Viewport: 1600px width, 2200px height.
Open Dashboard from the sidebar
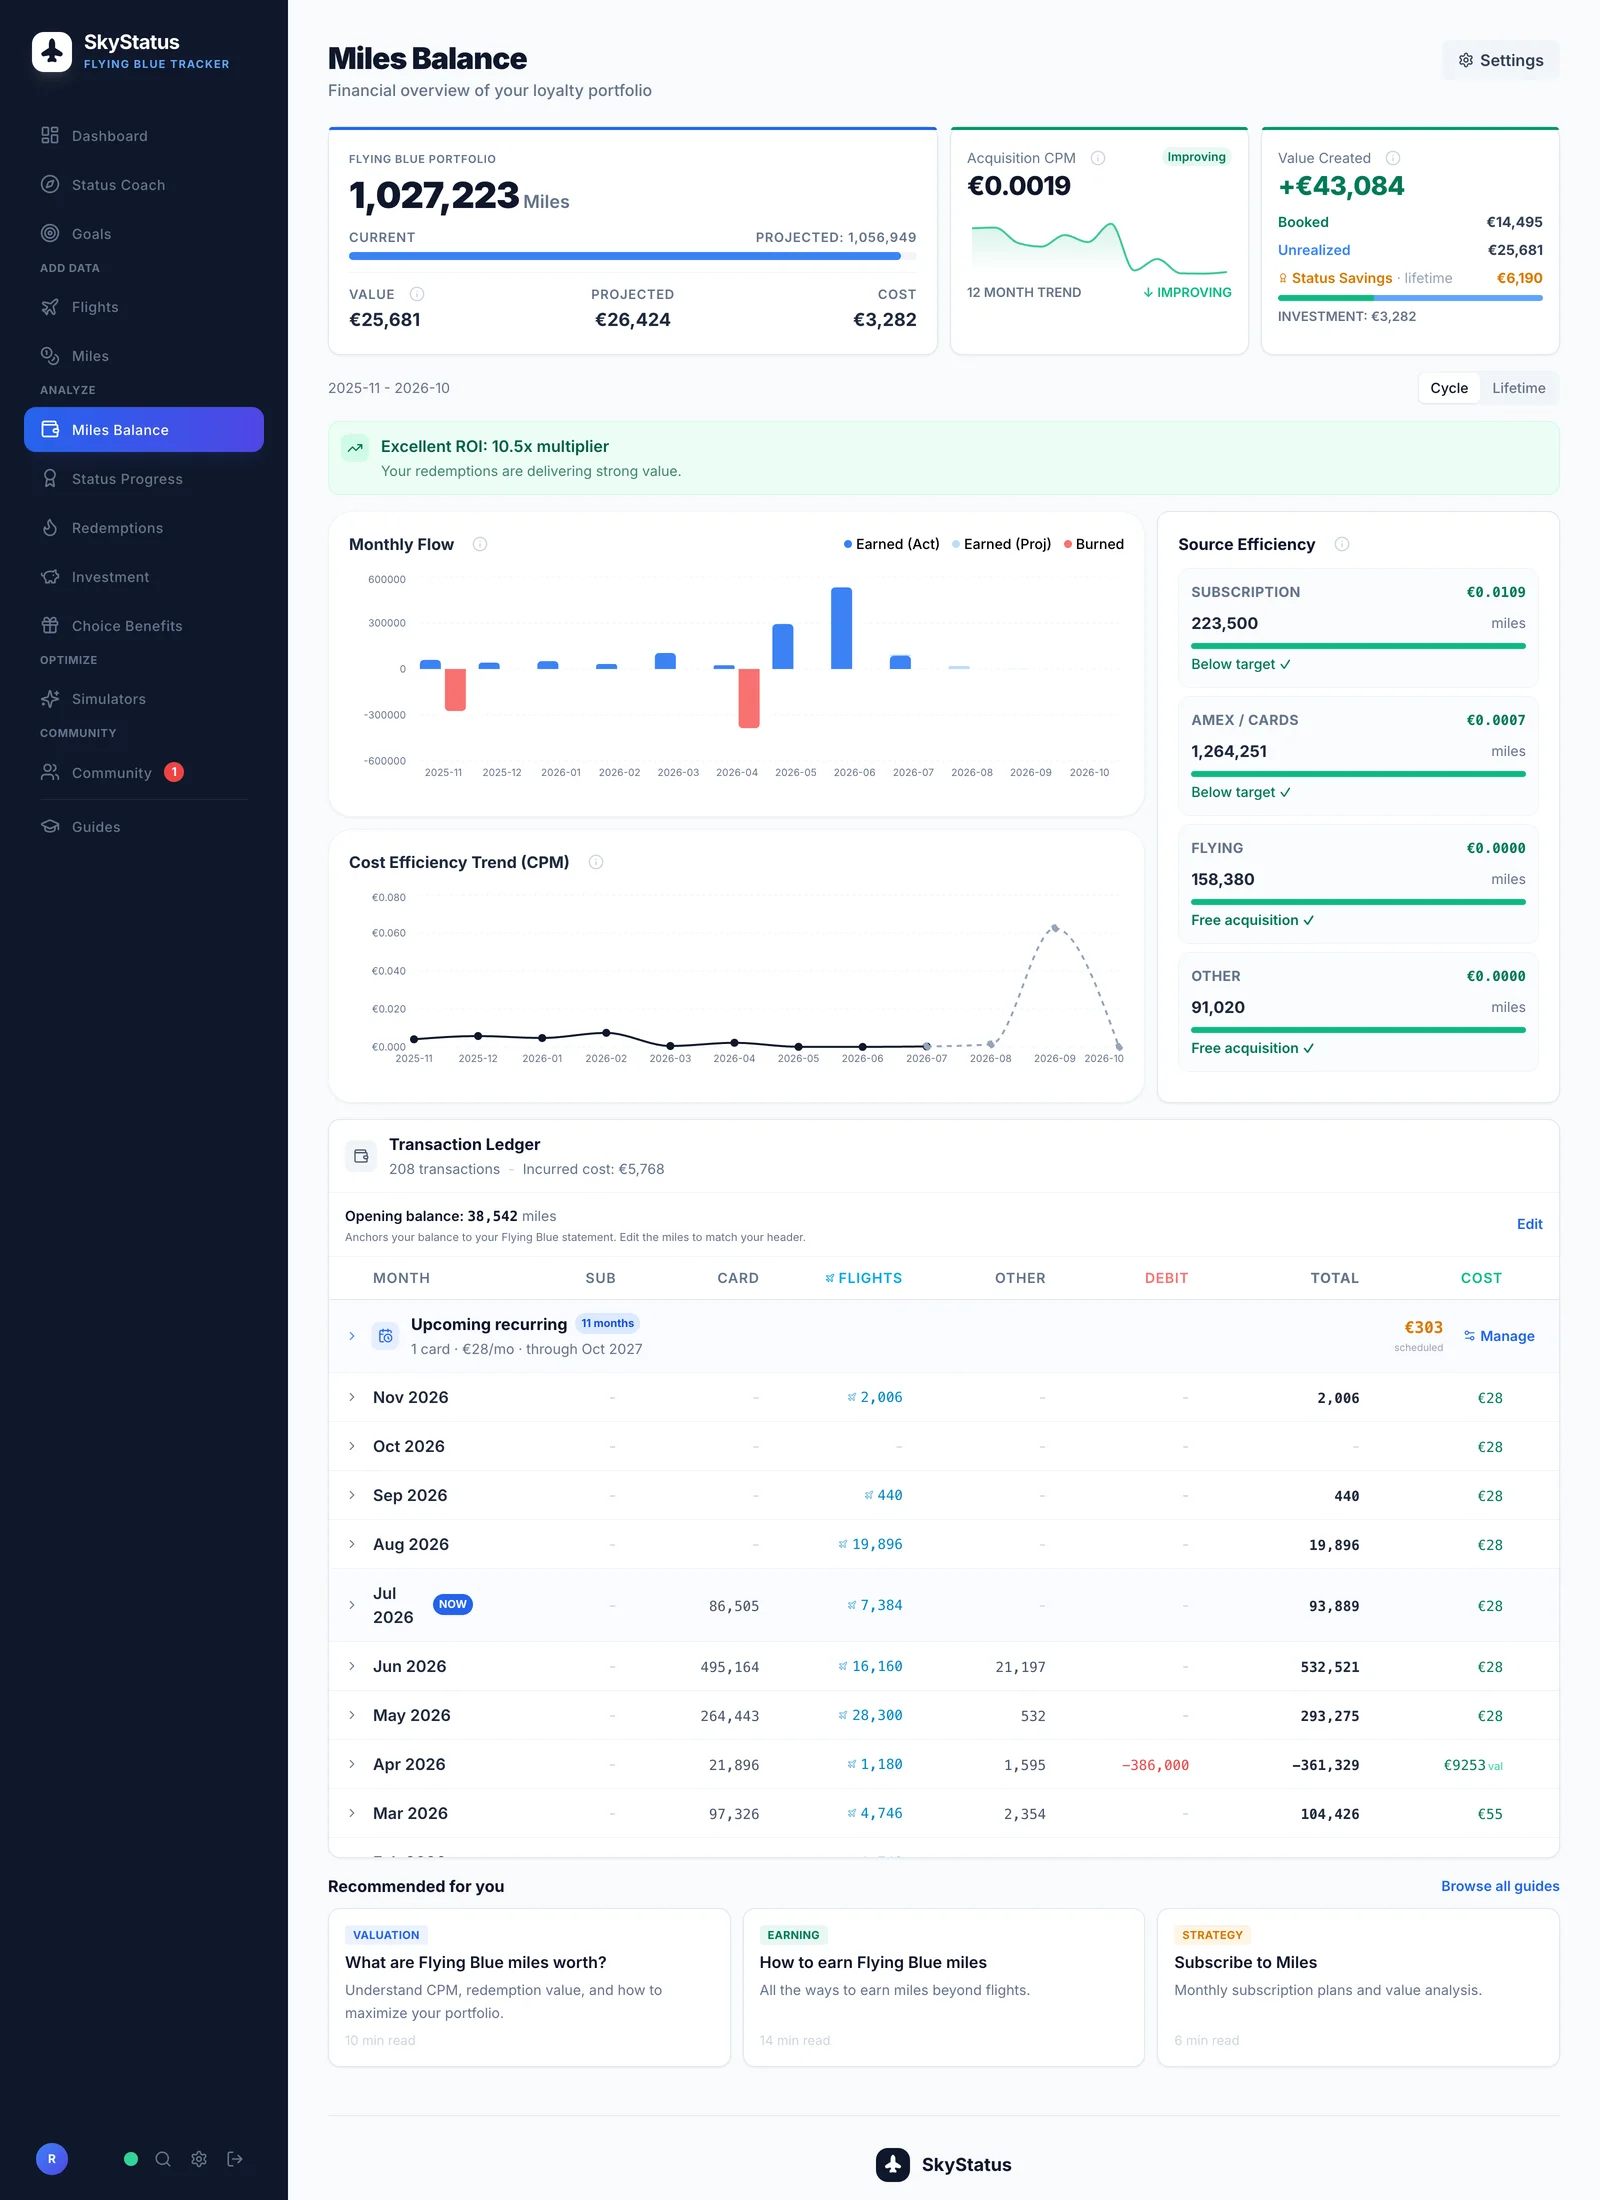point(144,136)
